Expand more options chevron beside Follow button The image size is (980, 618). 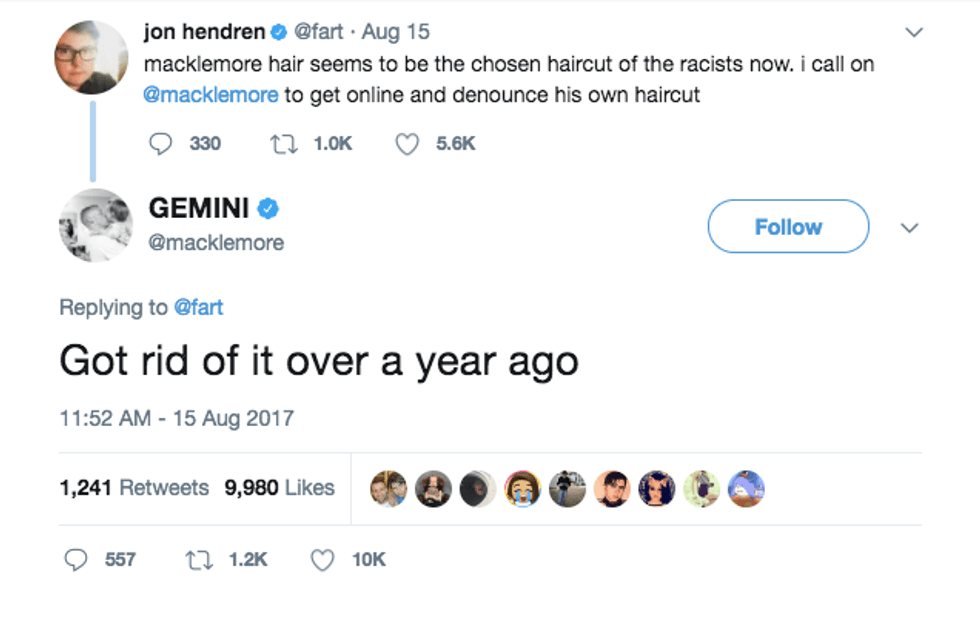coord(909,228)
